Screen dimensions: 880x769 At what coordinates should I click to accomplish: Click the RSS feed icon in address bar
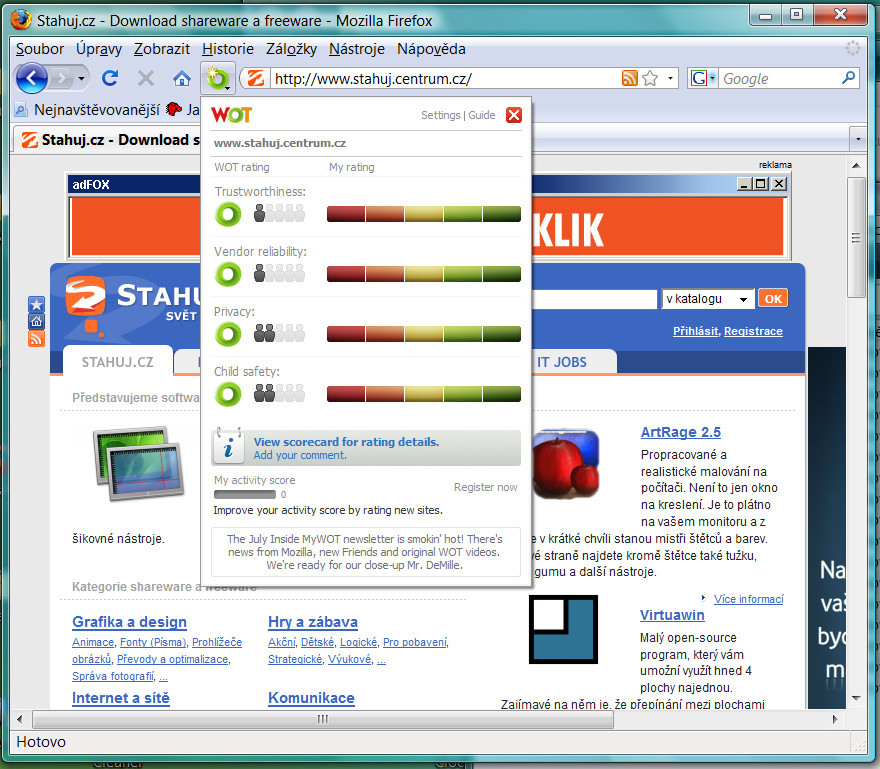tap(630, 78)
